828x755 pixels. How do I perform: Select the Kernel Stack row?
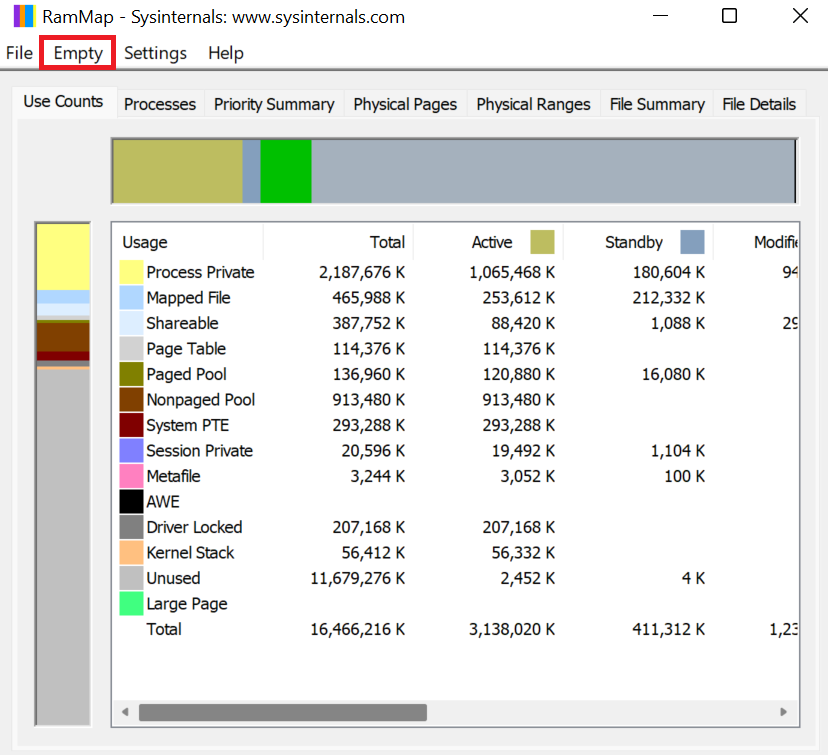pos(190,553)
